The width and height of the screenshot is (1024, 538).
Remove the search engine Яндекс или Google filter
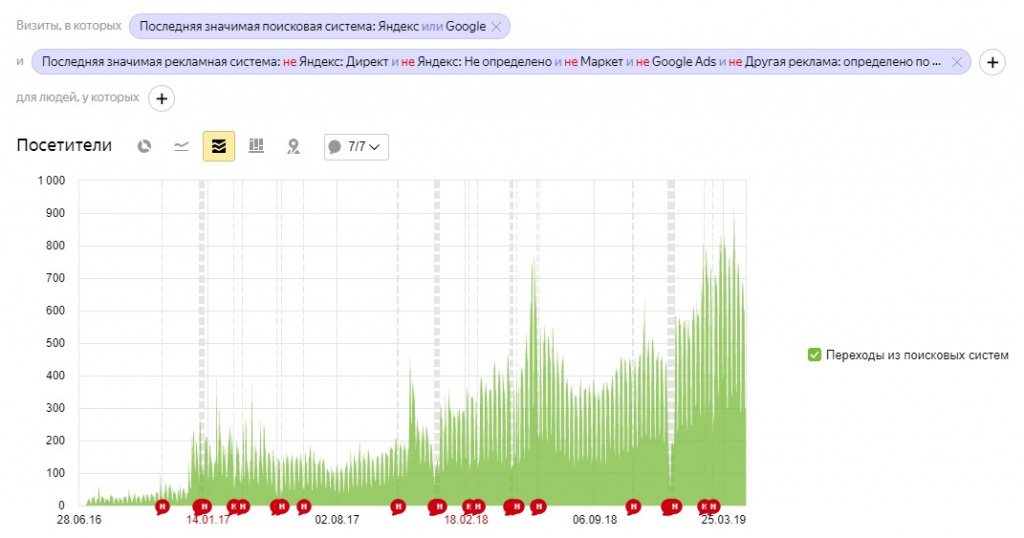(x=496, y=27)
